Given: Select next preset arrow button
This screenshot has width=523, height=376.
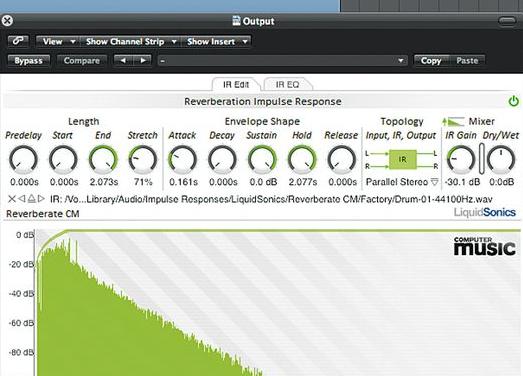Looking at the screenshot, I should [x=142, y=61].
